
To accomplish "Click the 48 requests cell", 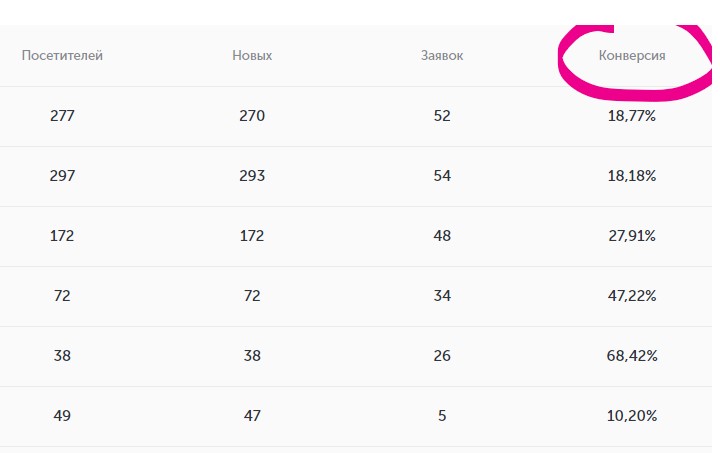I will click(x=442, y=236).
